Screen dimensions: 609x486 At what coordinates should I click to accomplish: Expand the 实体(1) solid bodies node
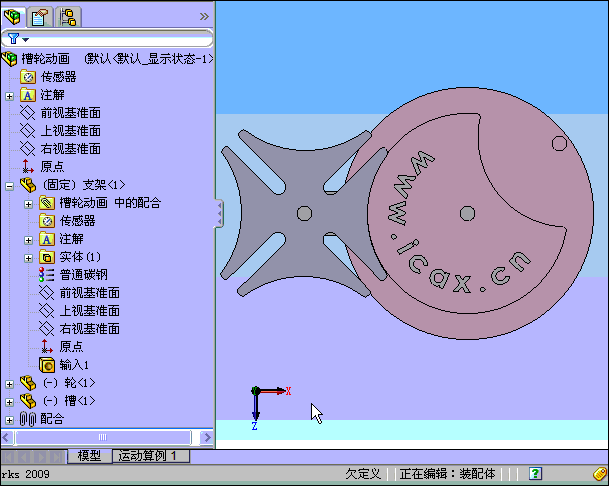pyautogui.click(x=28, y=258)
